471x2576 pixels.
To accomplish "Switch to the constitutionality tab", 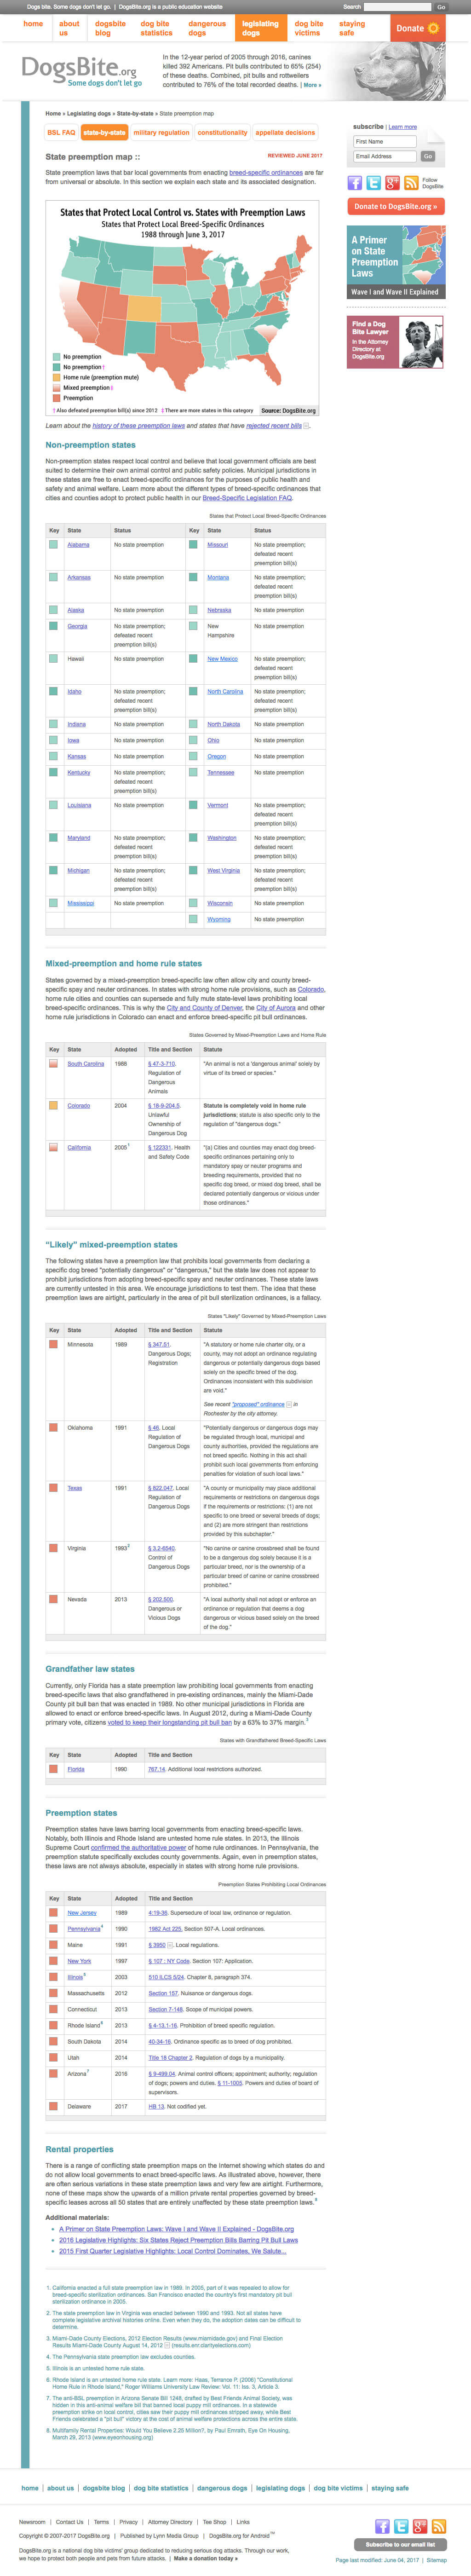I will [x=222, y=132].
